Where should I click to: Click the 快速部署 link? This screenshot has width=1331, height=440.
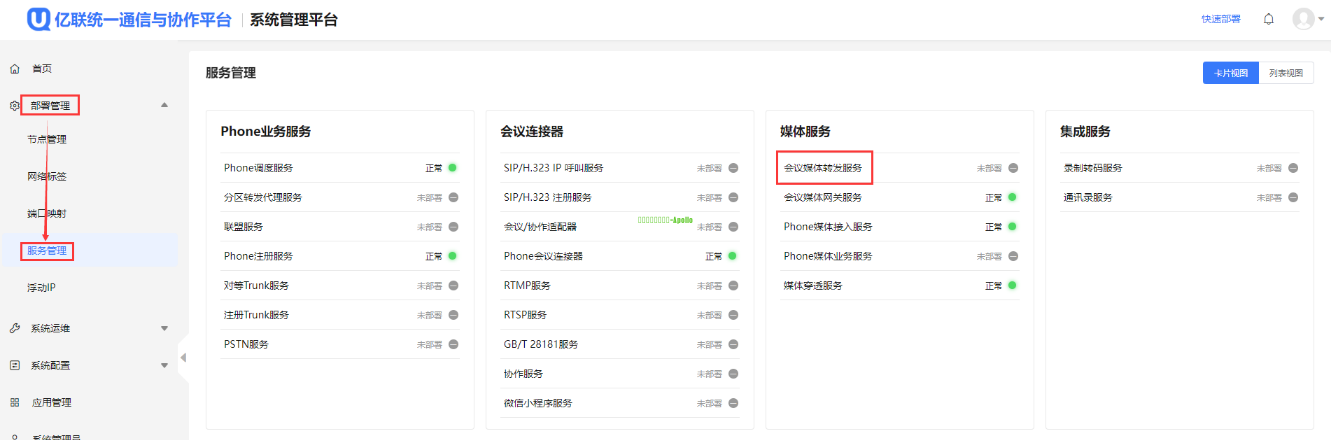pos(1220,19)
